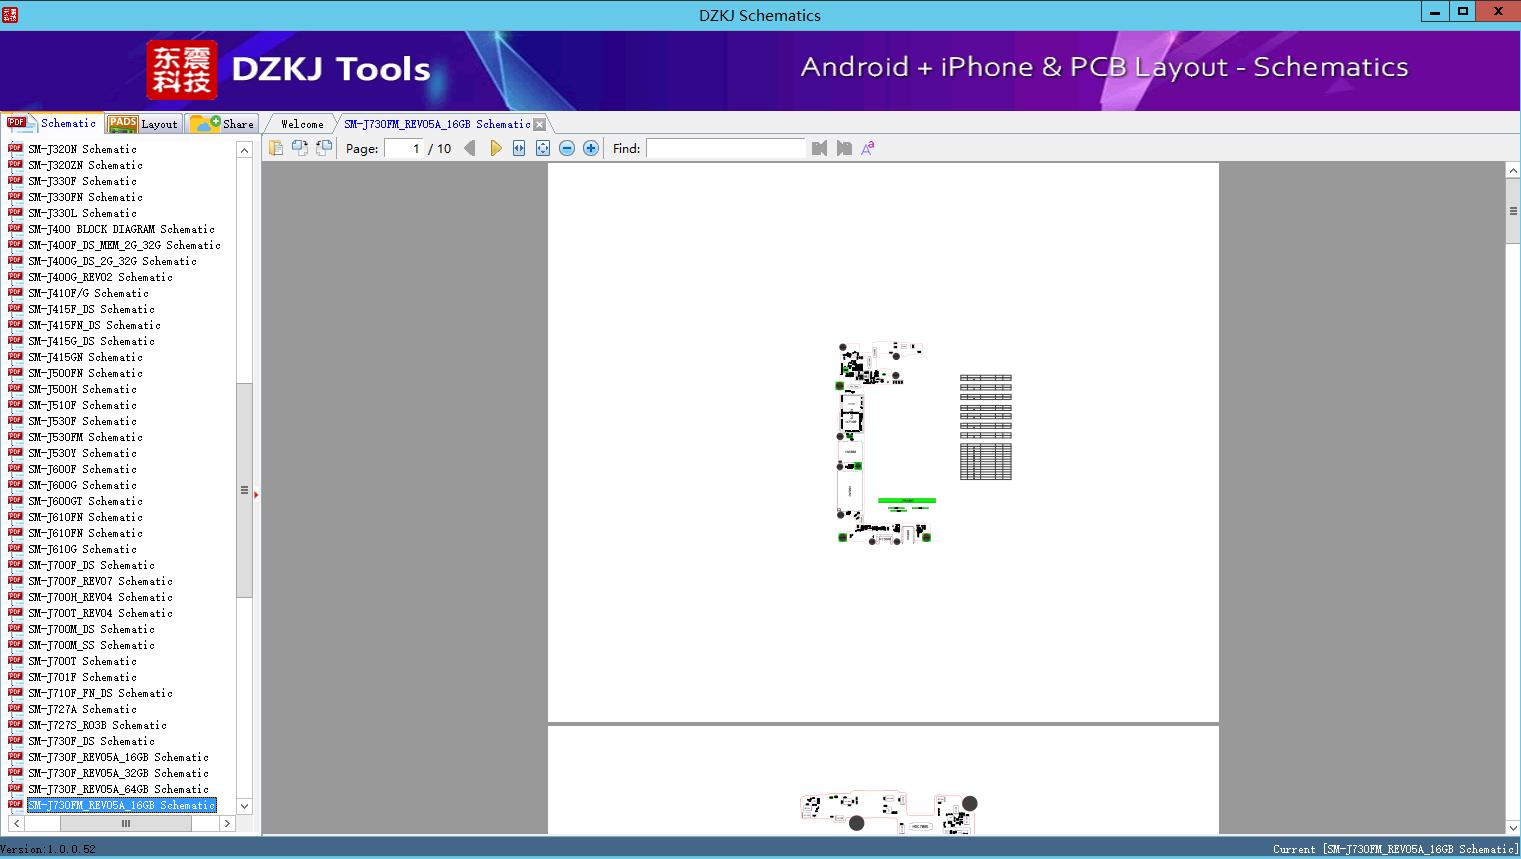Click the PDF icon beside SM-J727A Schematic
This screenshot has height=859, width=1521.
pos(15,708)
